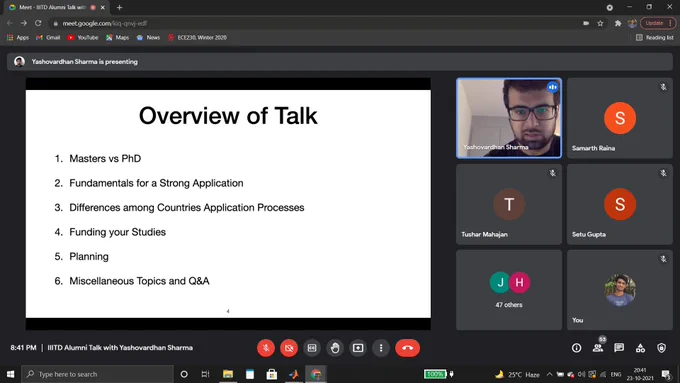Unmute the microphone in Meet controls
Screen dimensions: 680x383
[x=266, y=348]
